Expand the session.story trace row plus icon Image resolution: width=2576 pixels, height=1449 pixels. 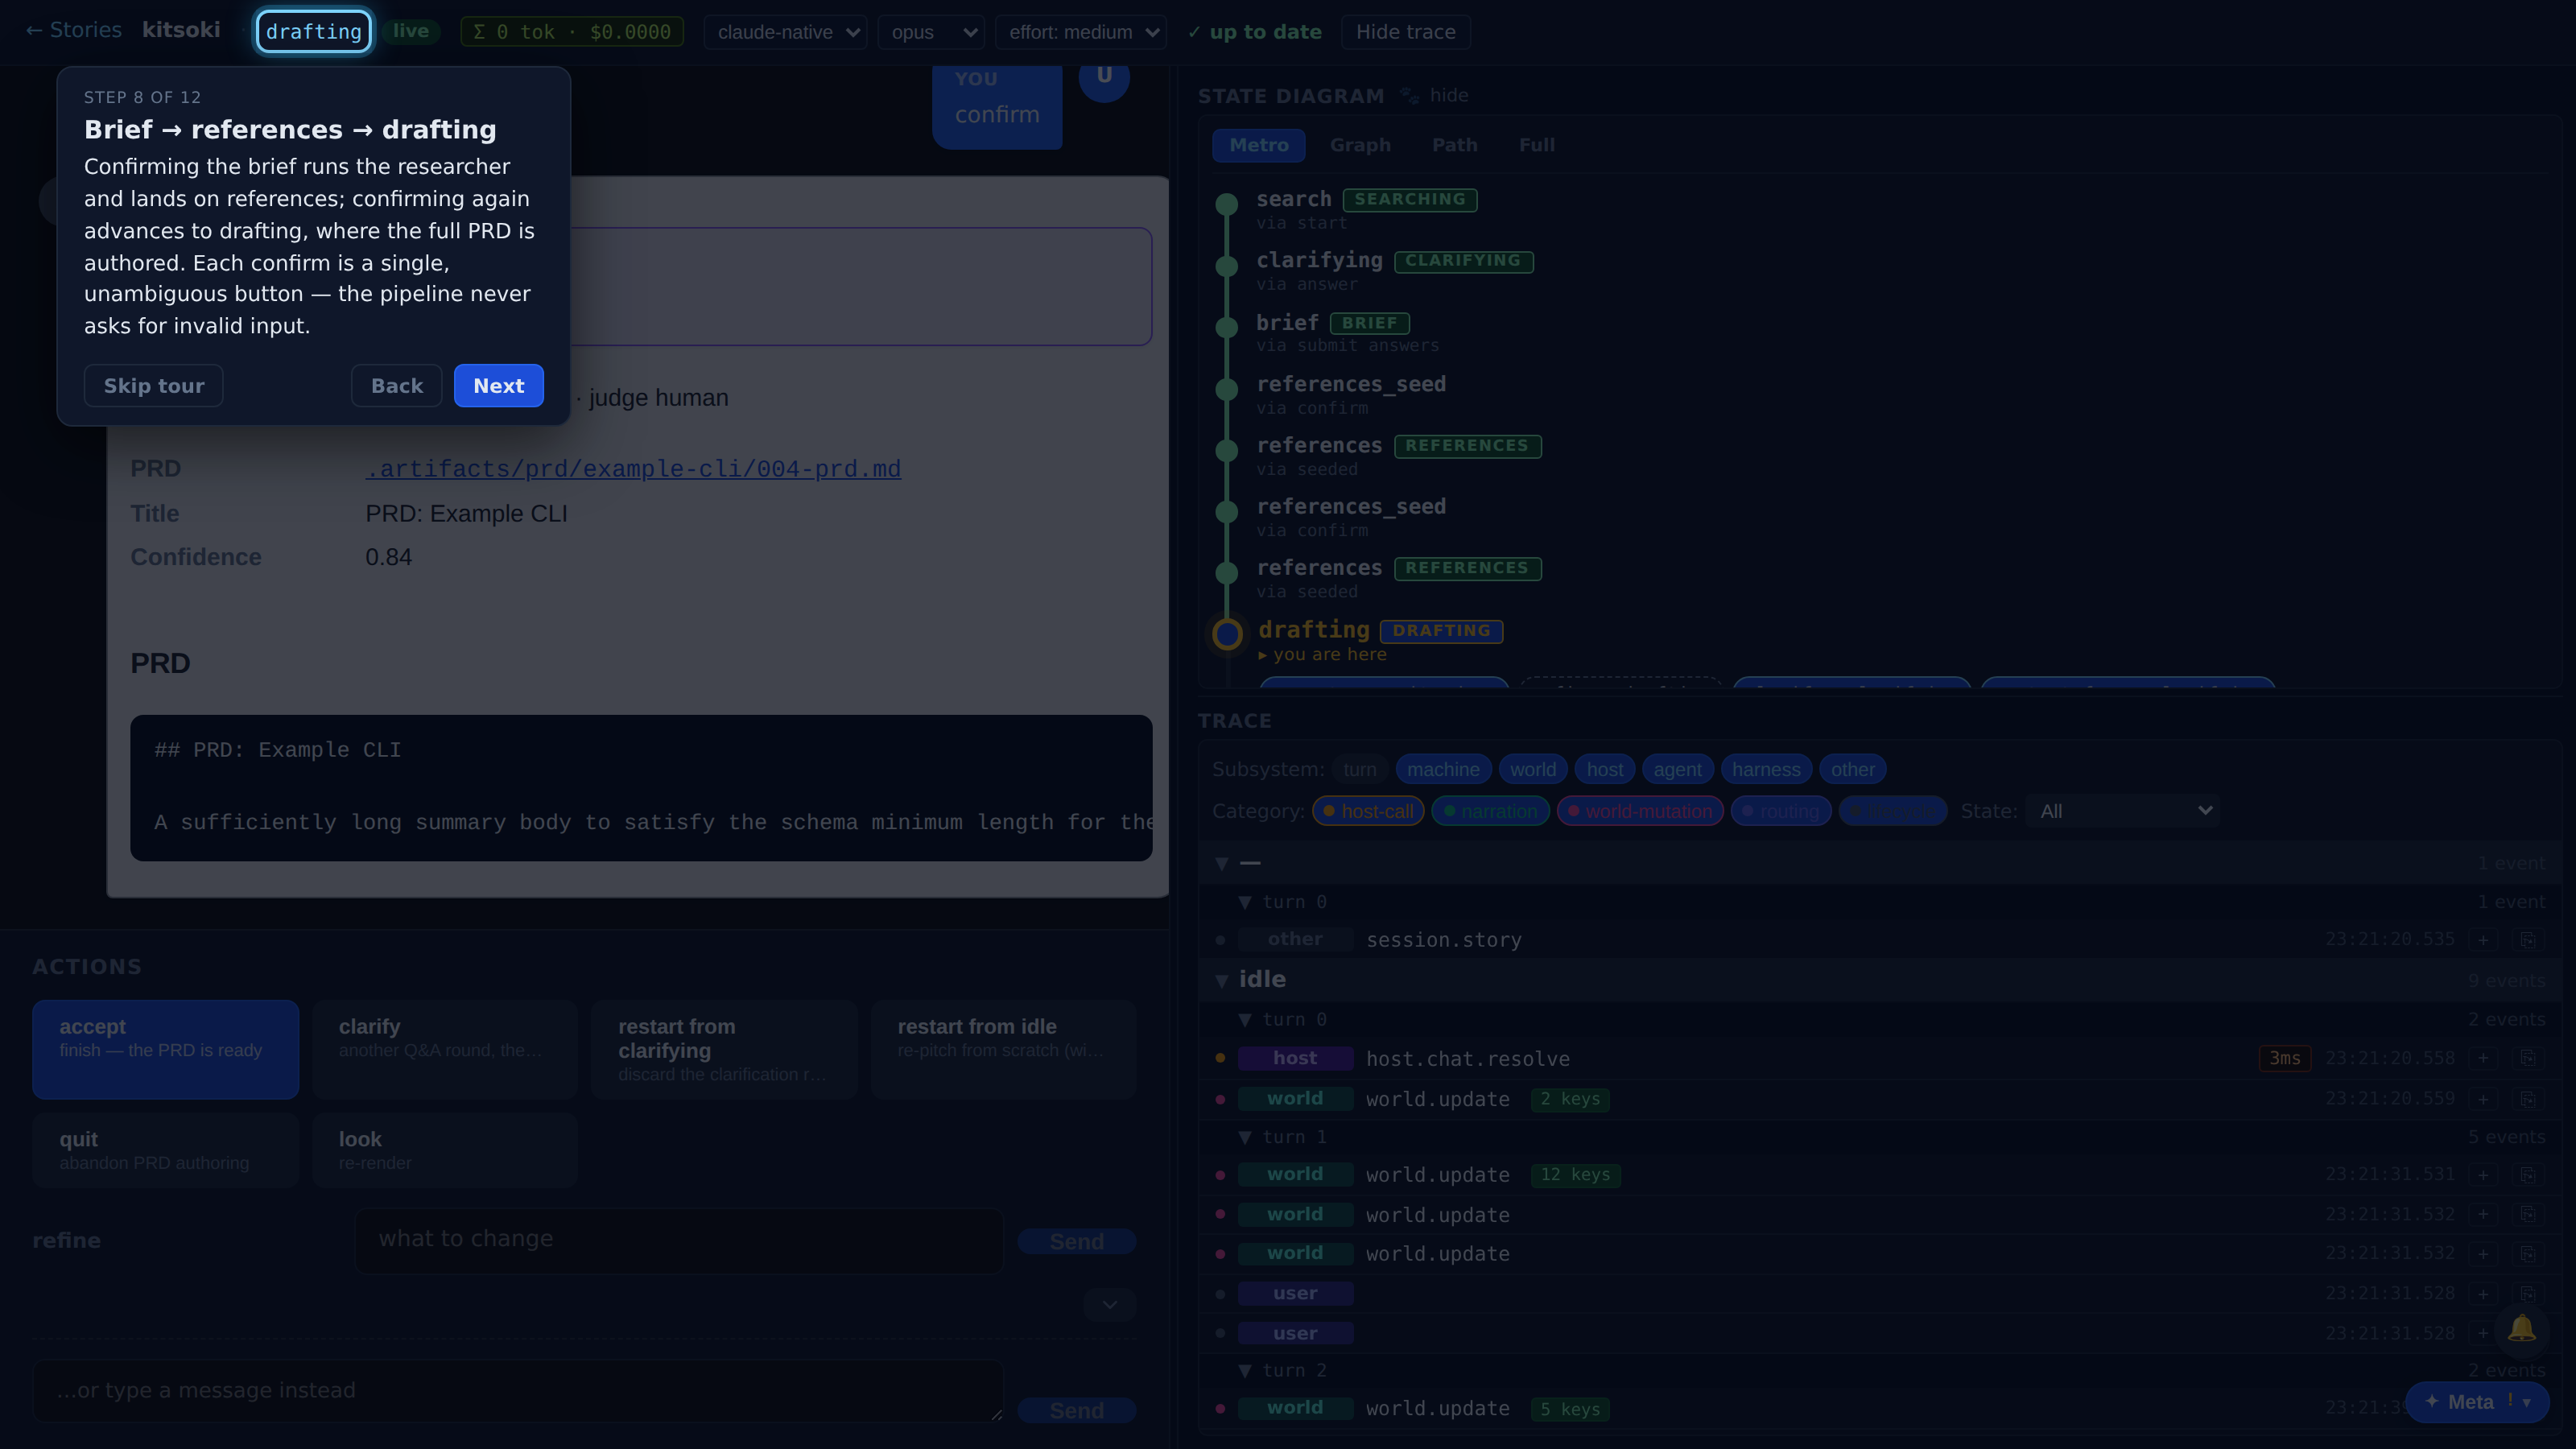2483,939
